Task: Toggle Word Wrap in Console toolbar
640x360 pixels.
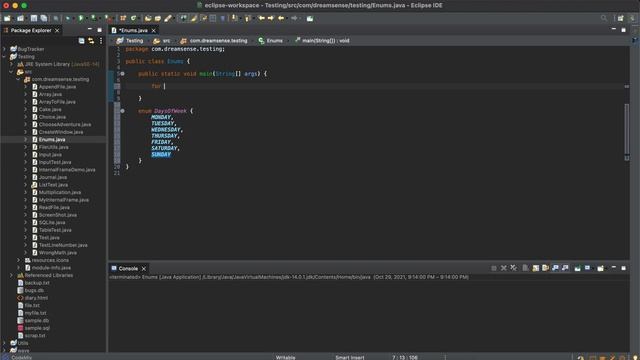Action: pyautogui.click(x=545, y=268)
